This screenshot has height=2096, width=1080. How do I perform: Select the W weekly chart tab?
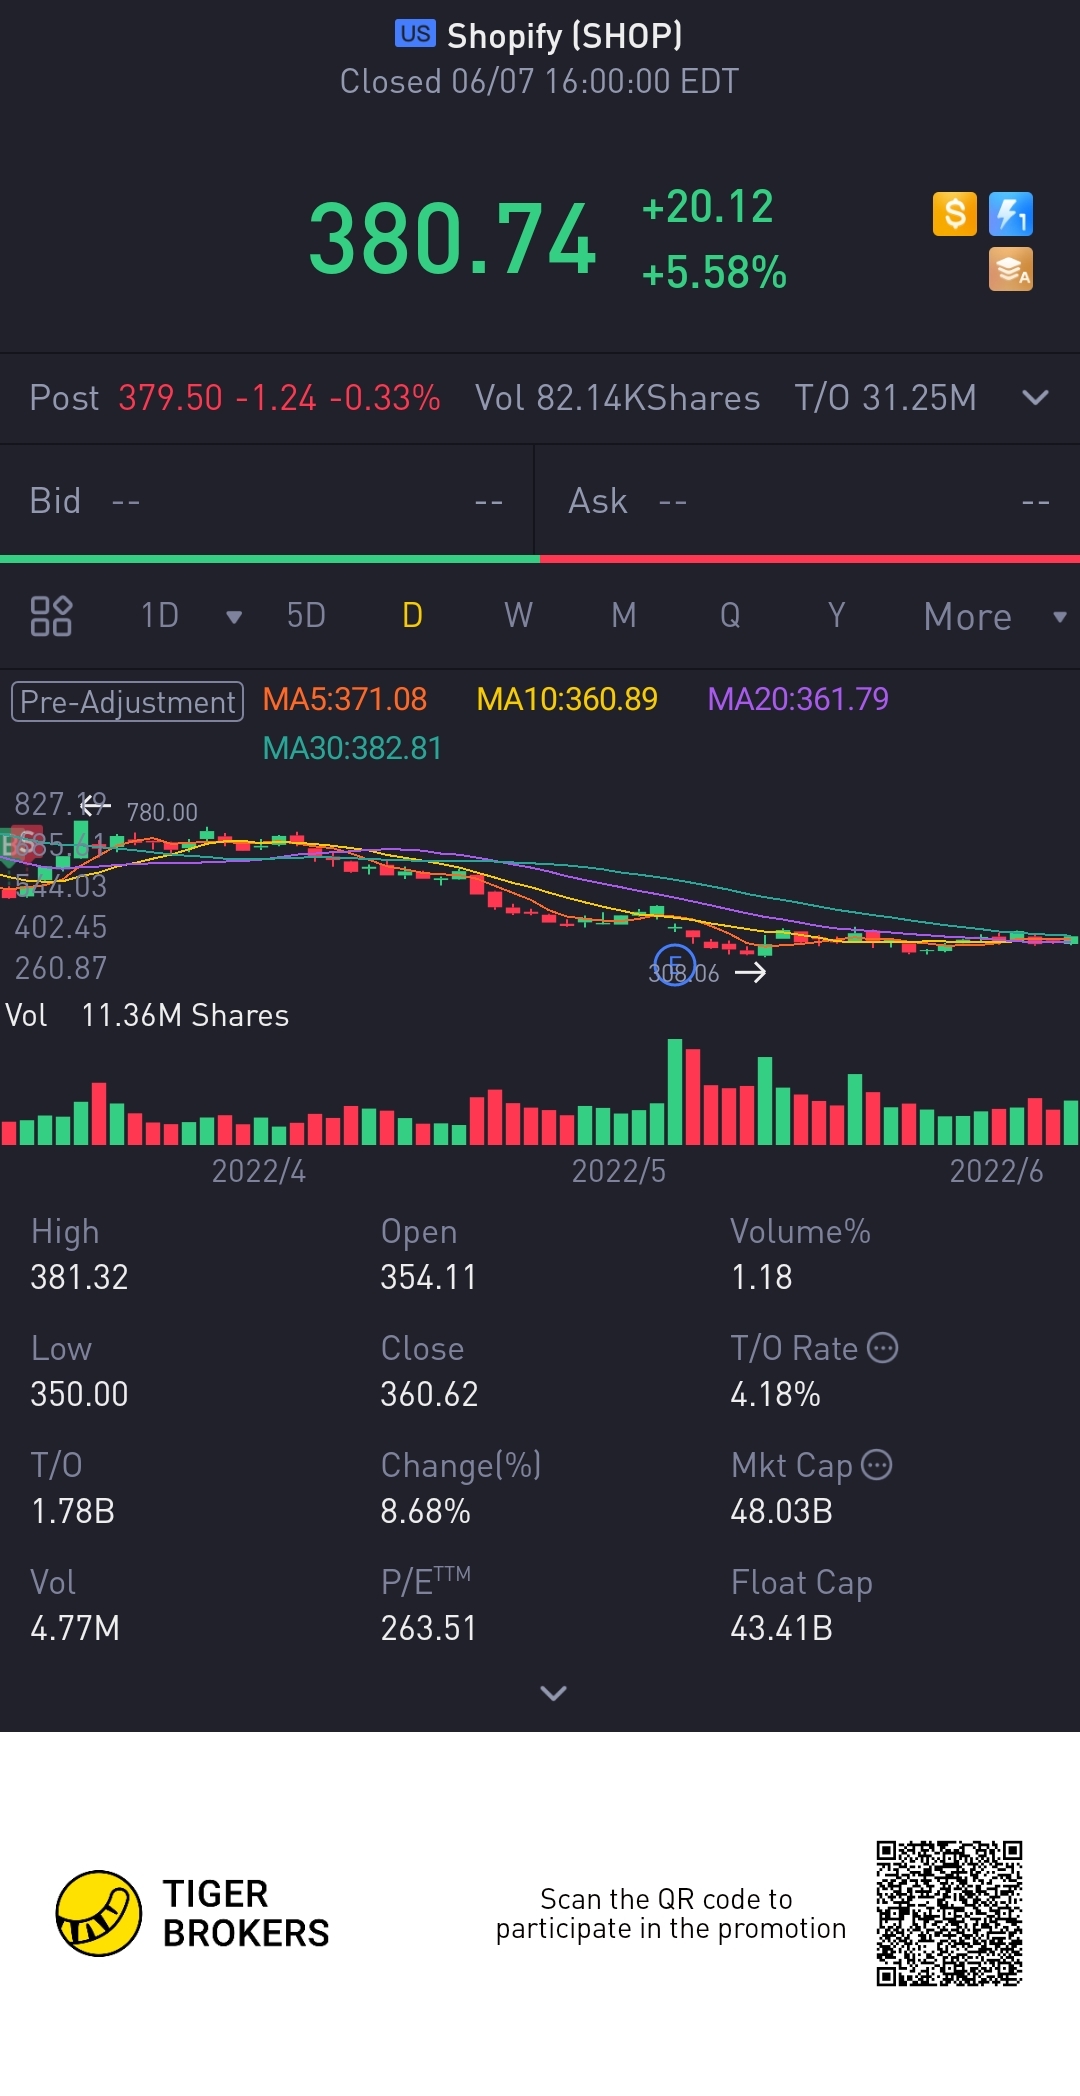pos(518,616)
